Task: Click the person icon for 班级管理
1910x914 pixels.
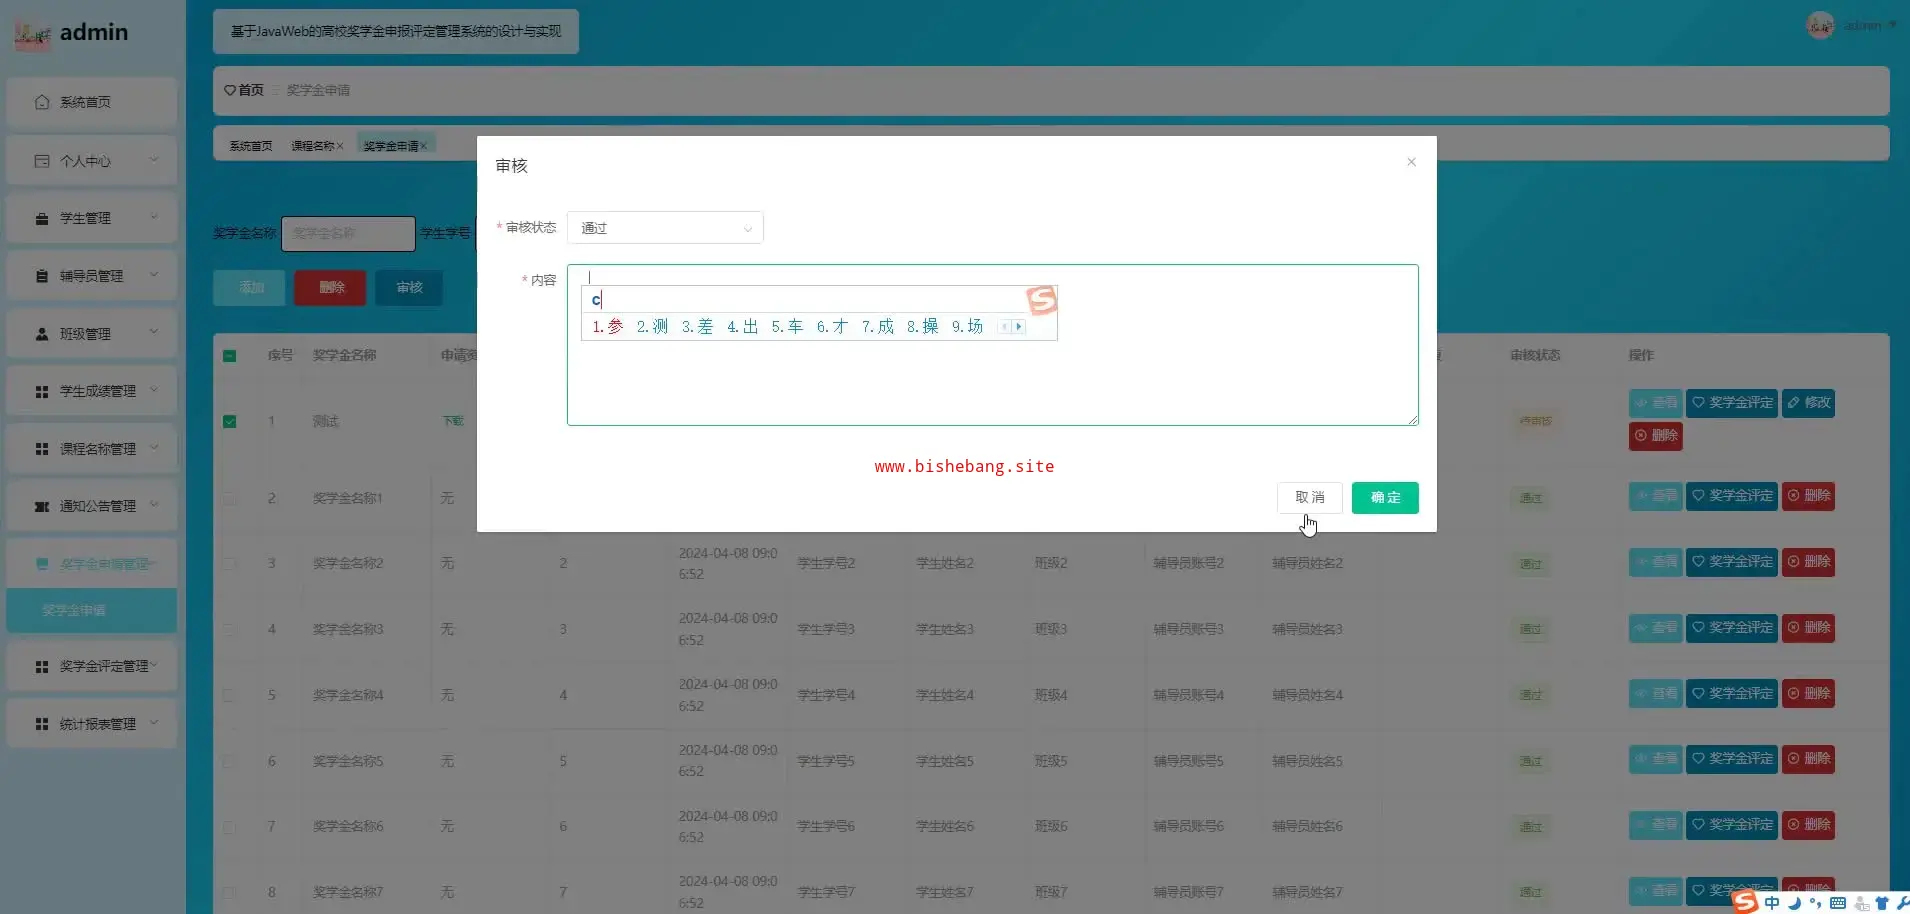Action: pyautogui.click(x=42, y=334)
